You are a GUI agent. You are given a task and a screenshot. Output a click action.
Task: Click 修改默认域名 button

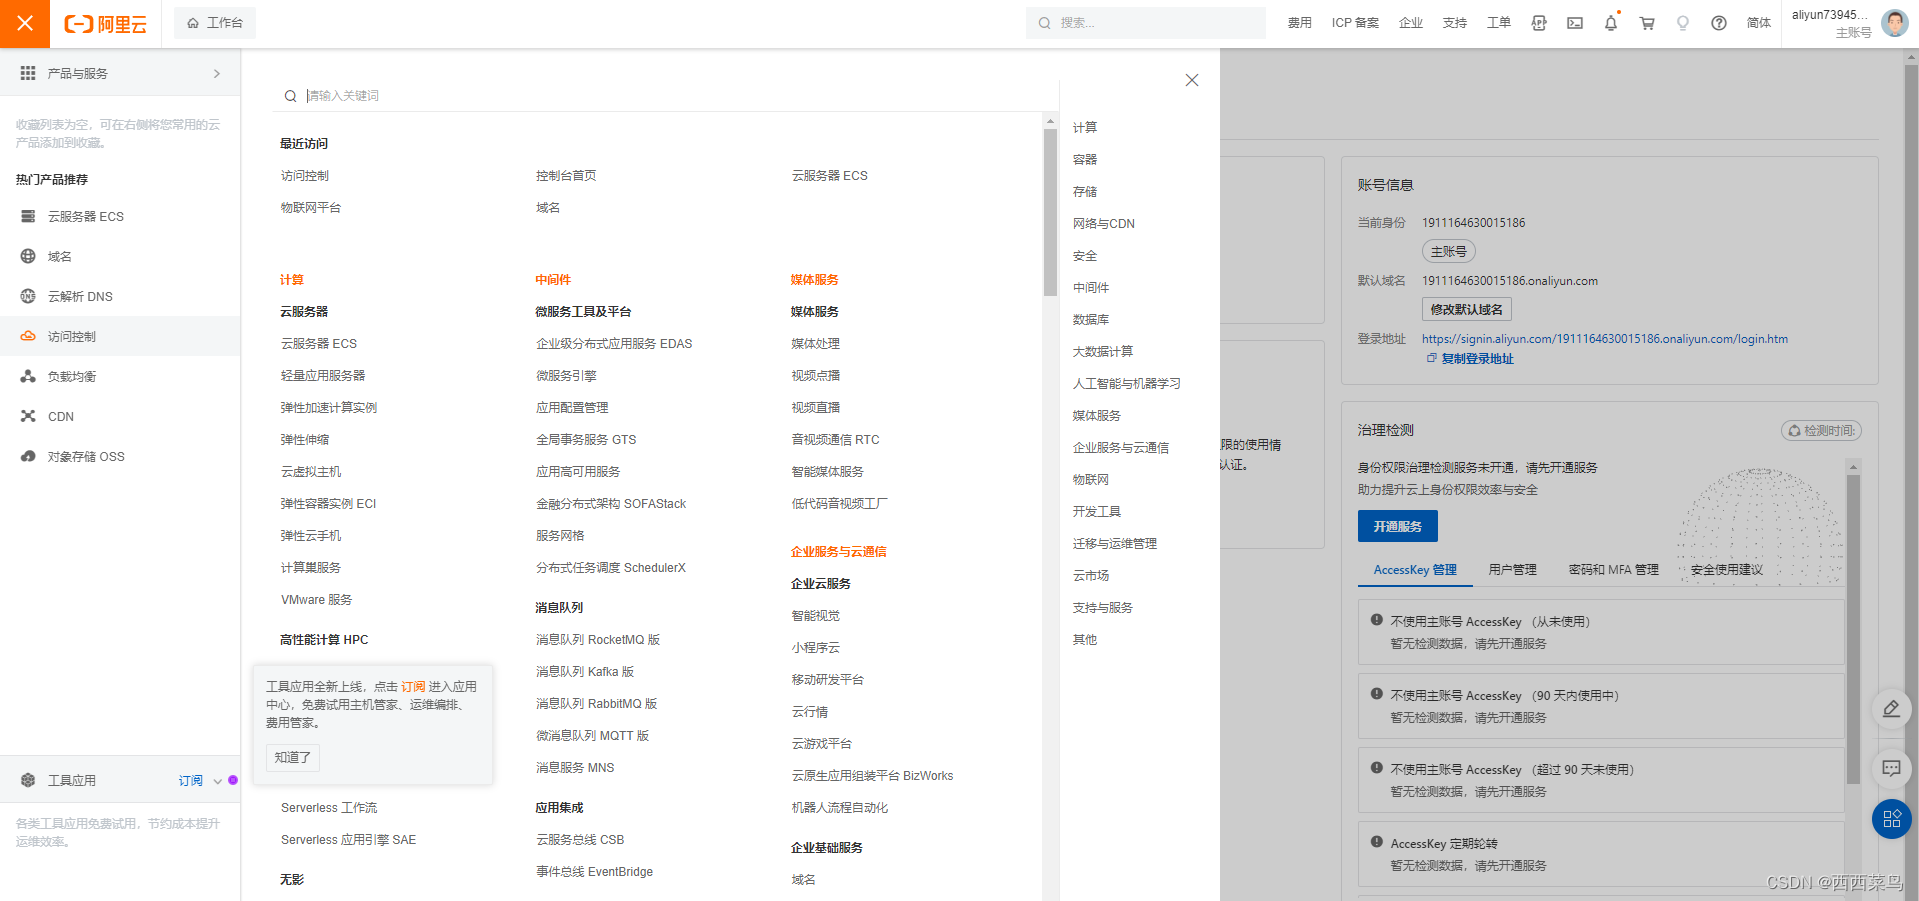coord(1466,310)
